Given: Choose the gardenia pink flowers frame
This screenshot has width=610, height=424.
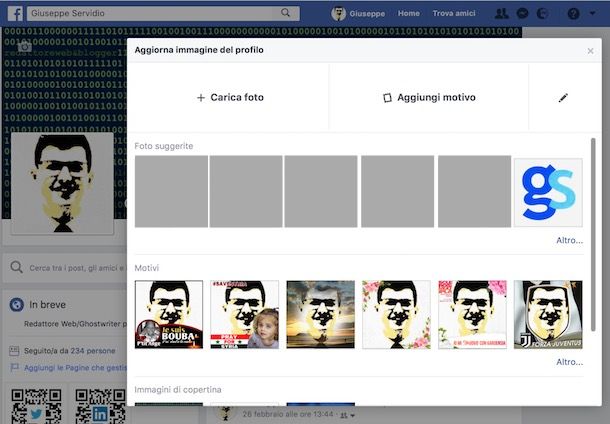Looking at the screenshot, I should (x=472, y=314).
